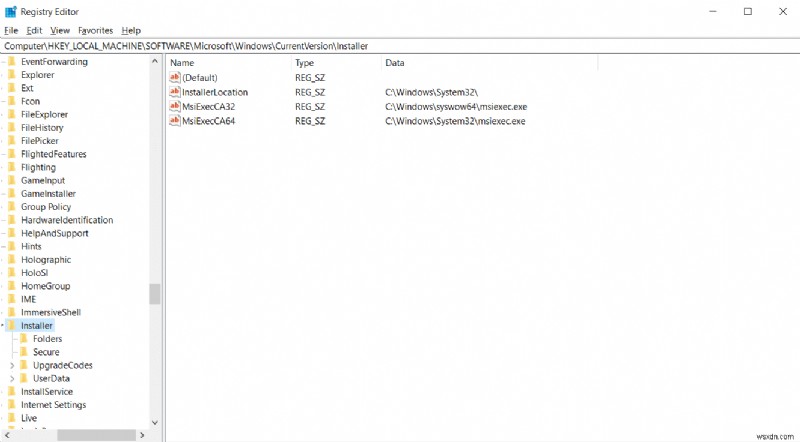Select the MsiExecCA64 value name
Image resolution: width=800 pixels, height=442 pixels.
click(x=209, y=121)
